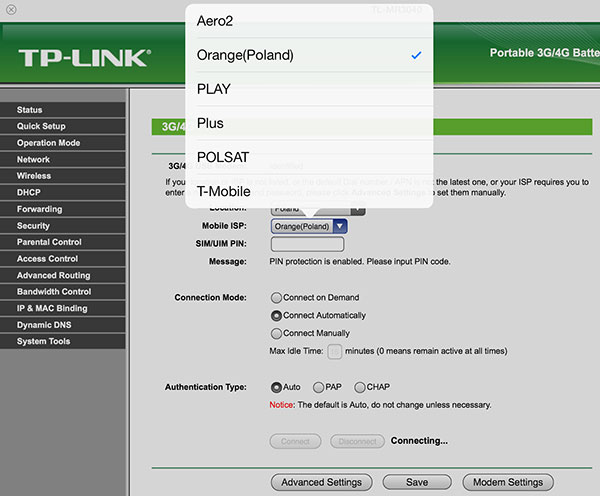
Task: Open Security in sidebar
Action: coord(63,226)
